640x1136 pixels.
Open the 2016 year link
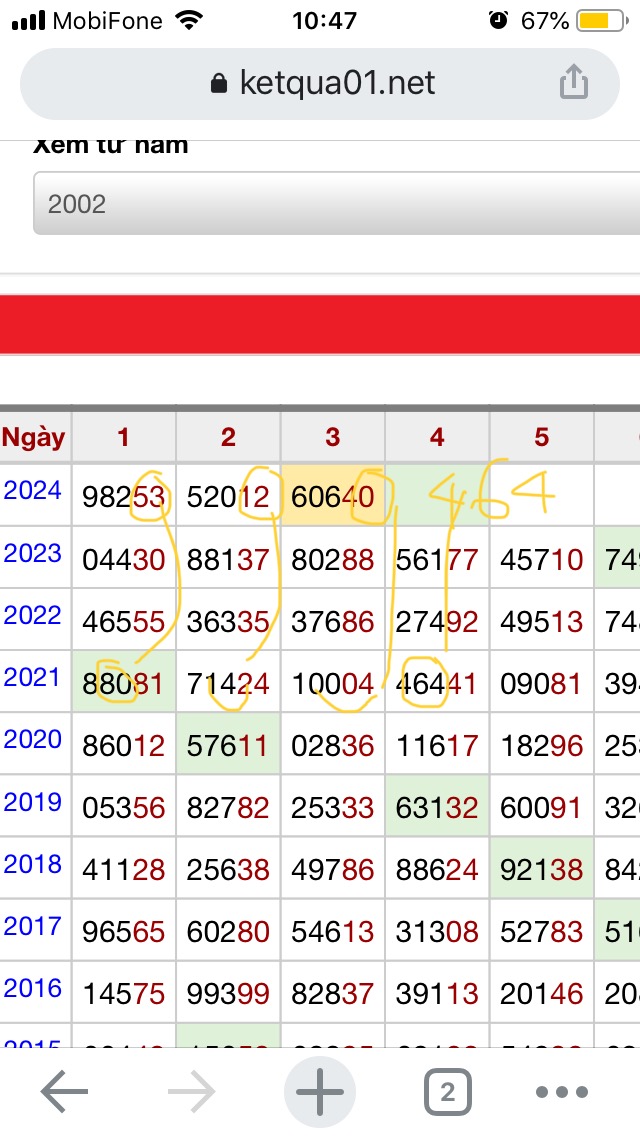click(32, 988)
